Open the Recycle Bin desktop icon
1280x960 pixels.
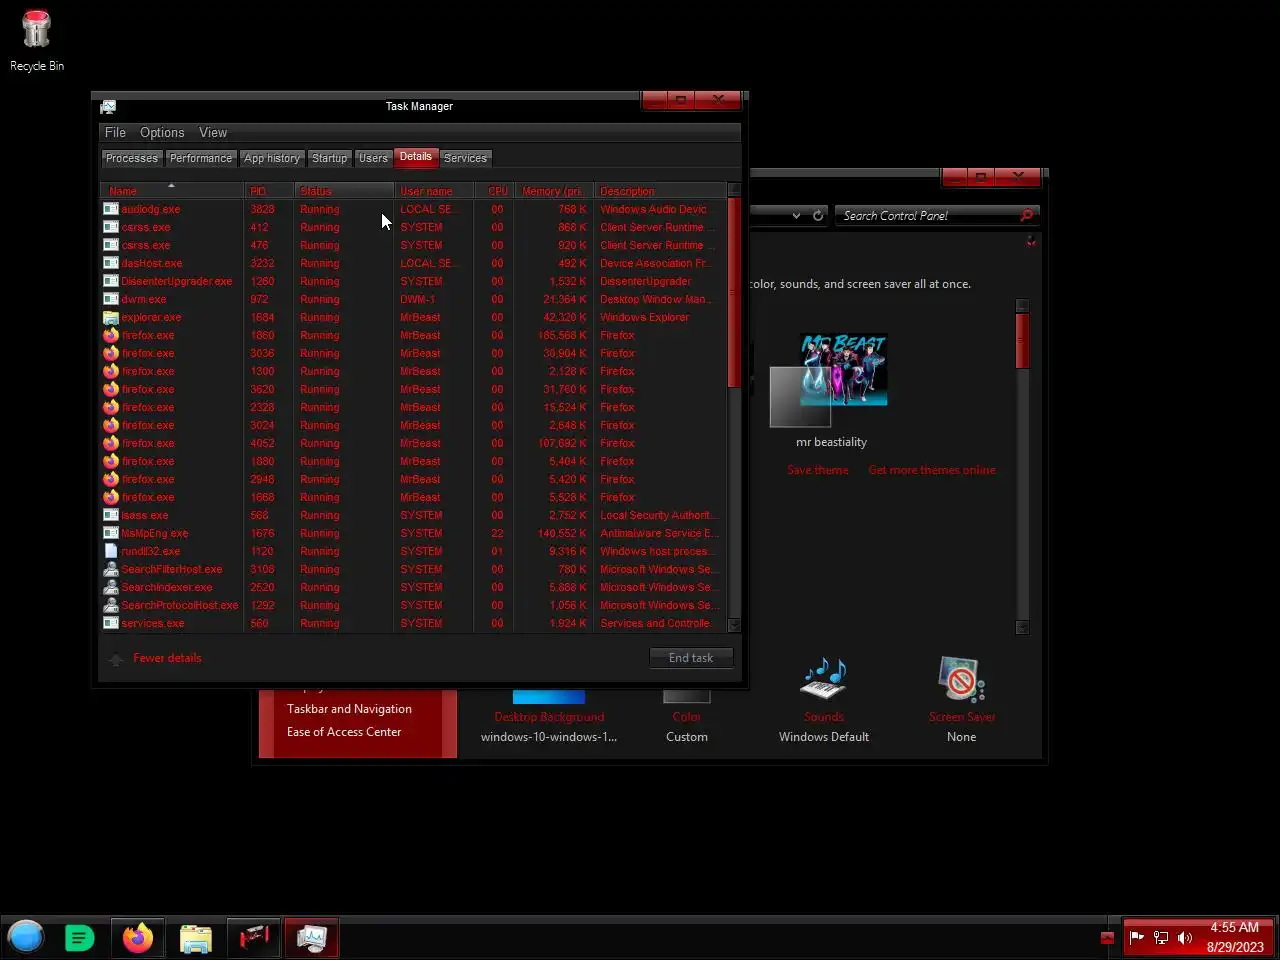pos(37,40)
